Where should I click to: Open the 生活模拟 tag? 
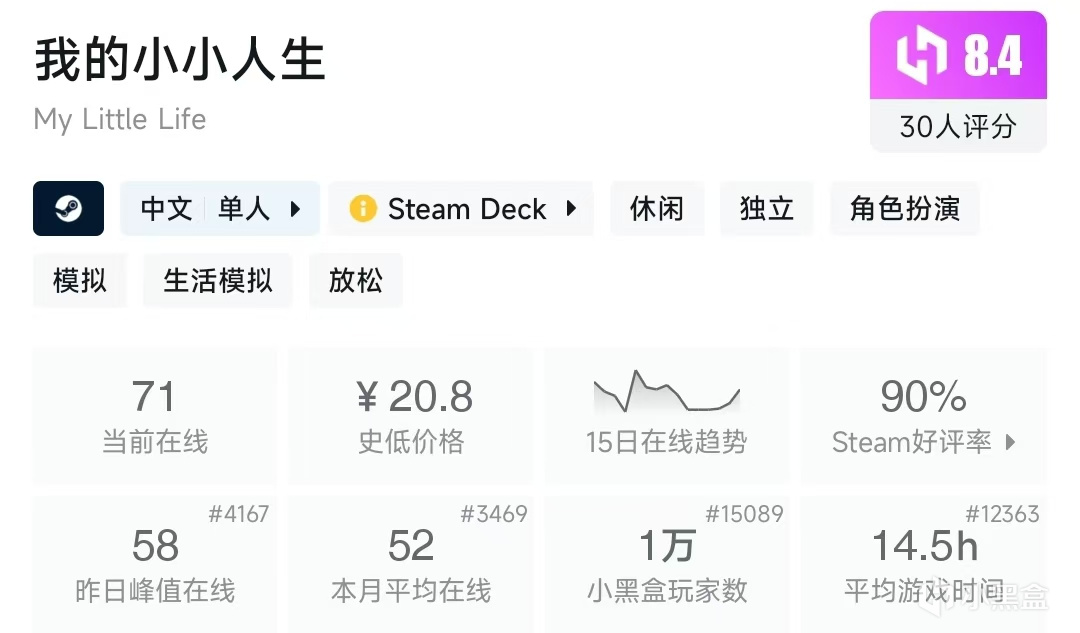coord(218,280)
